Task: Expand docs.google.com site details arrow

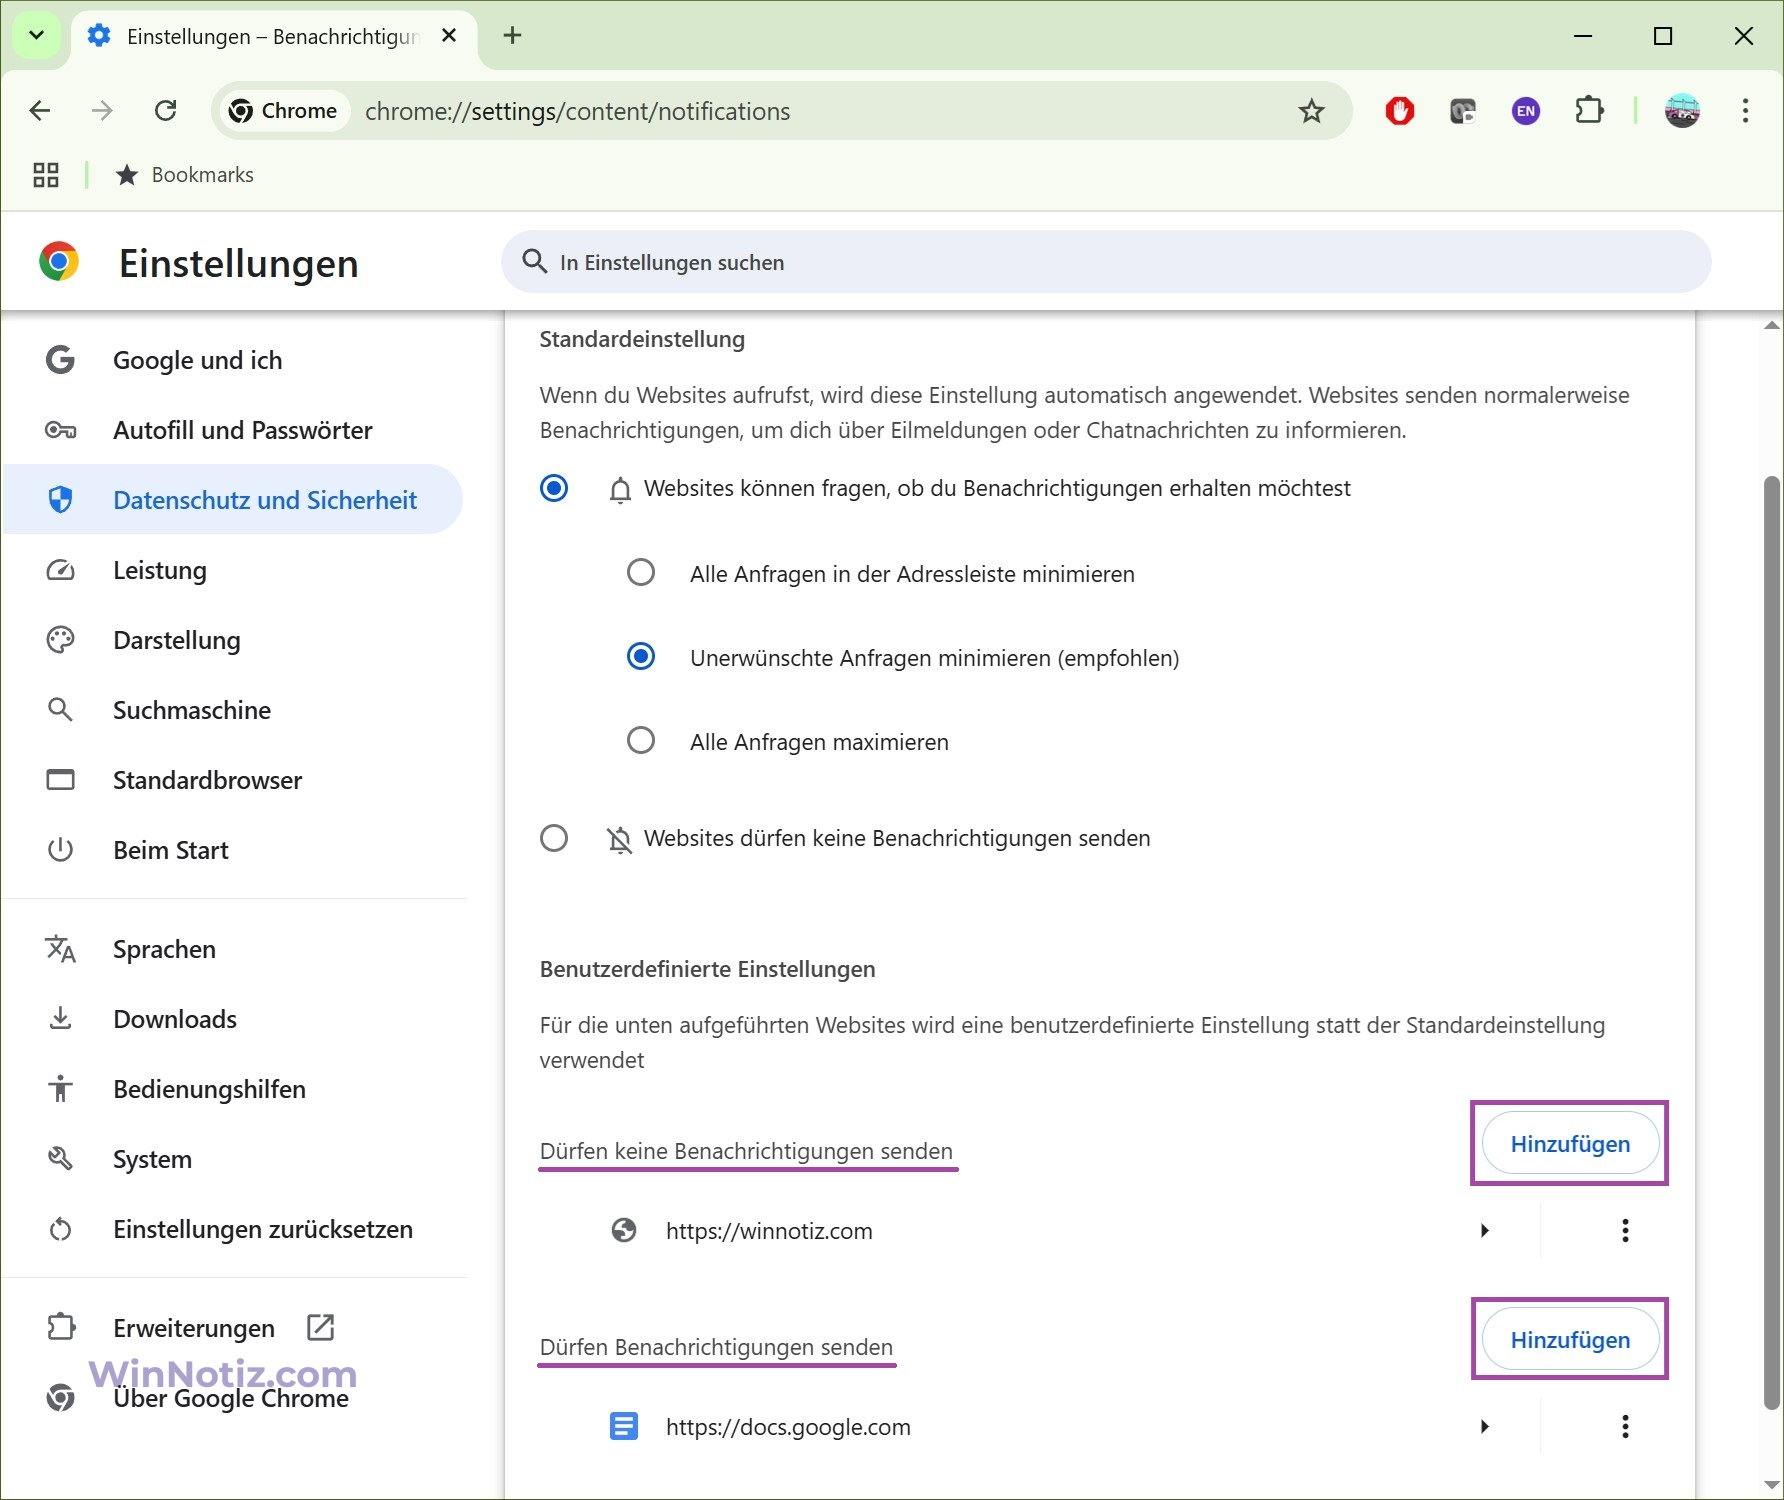Action: point(1485,1427)
